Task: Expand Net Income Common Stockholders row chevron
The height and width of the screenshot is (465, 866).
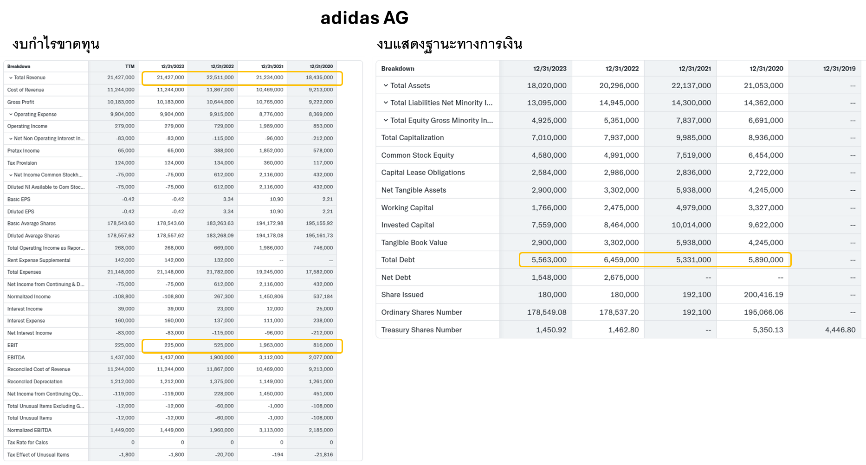Action: click(10, 175)
